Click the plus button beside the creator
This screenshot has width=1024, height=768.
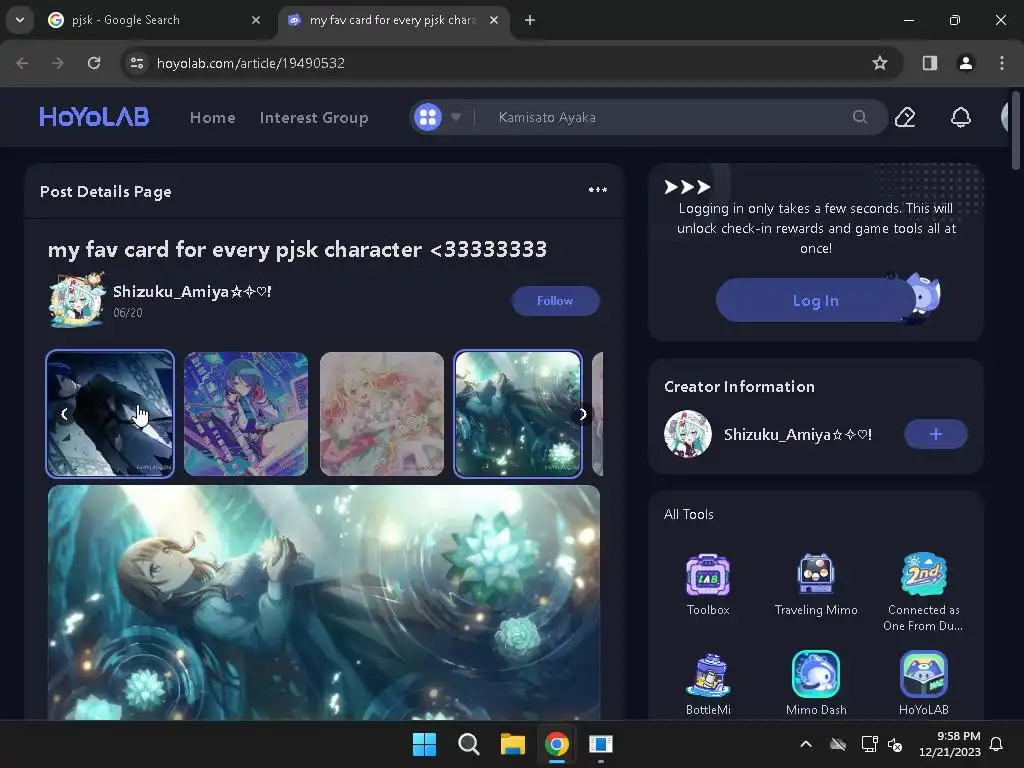[x=936, y=434]
